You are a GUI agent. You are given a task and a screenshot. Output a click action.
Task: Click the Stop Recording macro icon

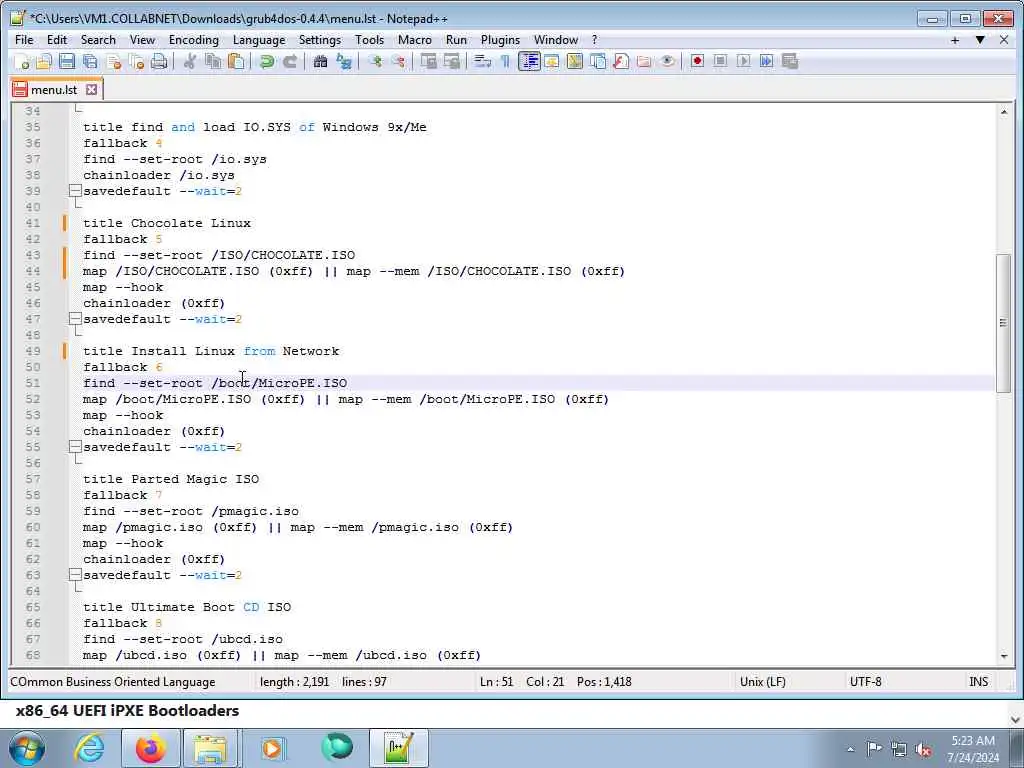tap(720, 61)
